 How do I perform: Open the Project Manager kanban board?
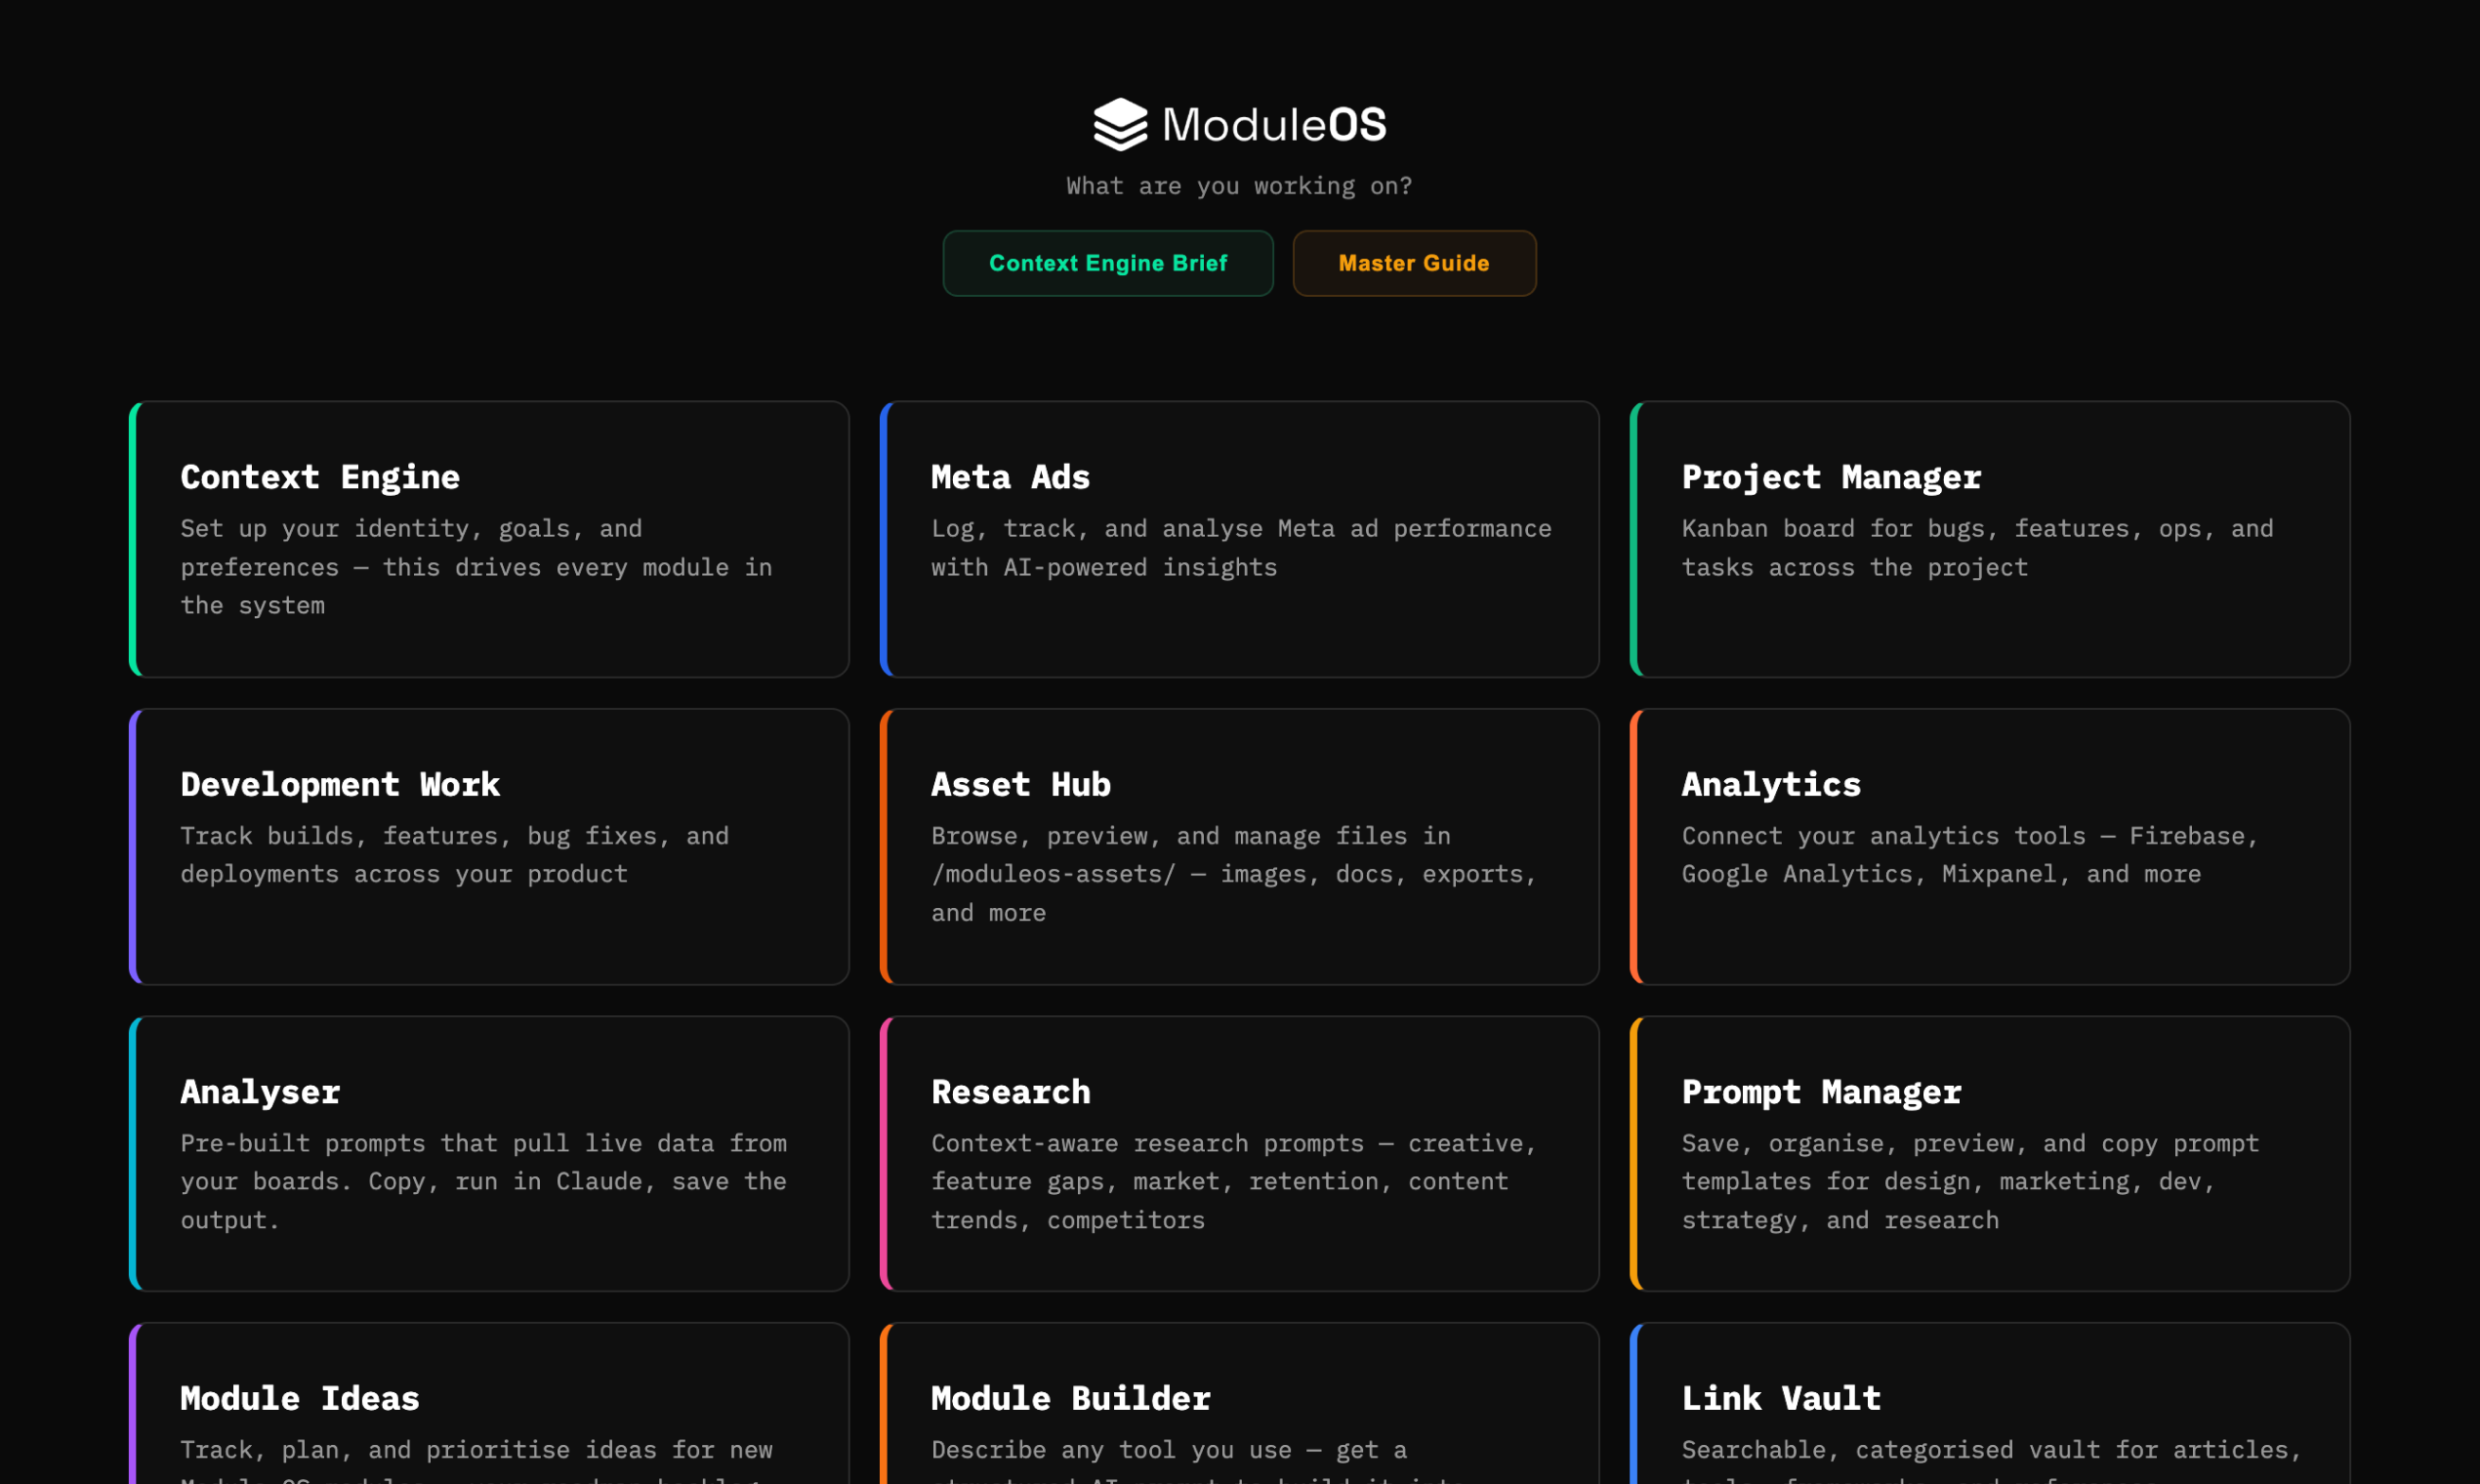[1990, 540]
